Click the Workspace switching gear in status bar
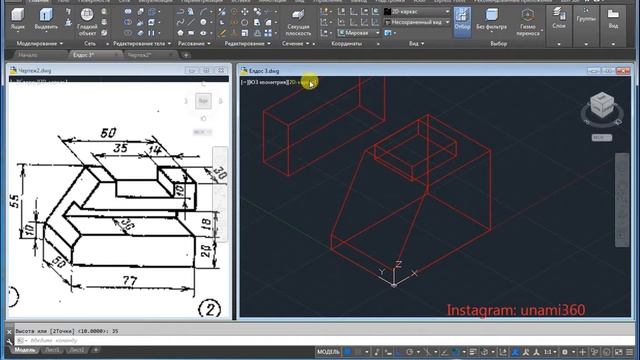This screenshot has height=360, width=640. tap(565, 352)
